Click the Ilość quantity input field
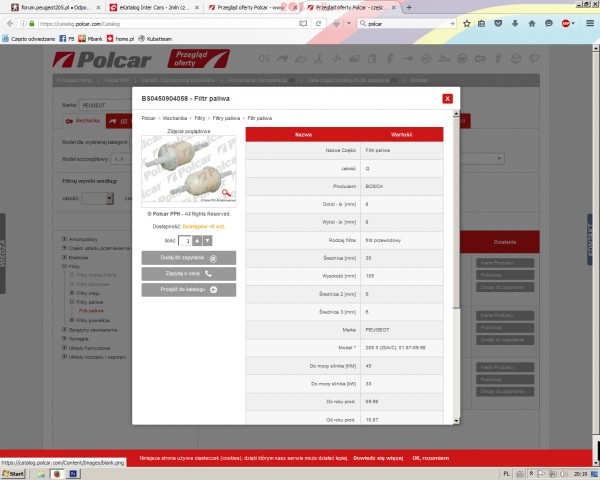Viewport: 600px width, 480px height. [184, 240]
